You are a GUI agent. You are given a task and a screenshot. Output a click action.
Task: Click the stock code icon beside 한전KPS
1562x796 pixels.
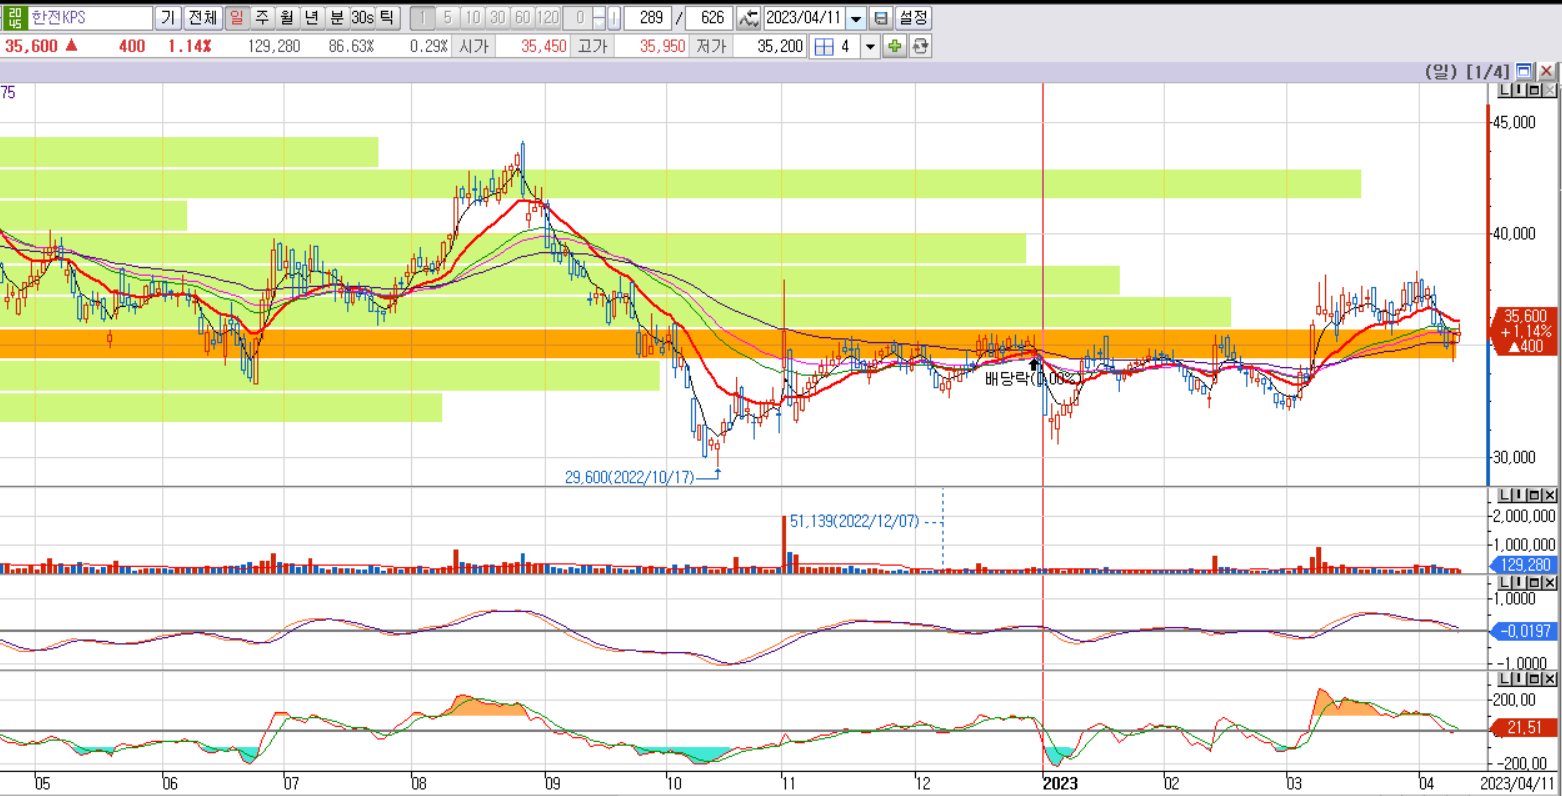[x=14, y=18]
